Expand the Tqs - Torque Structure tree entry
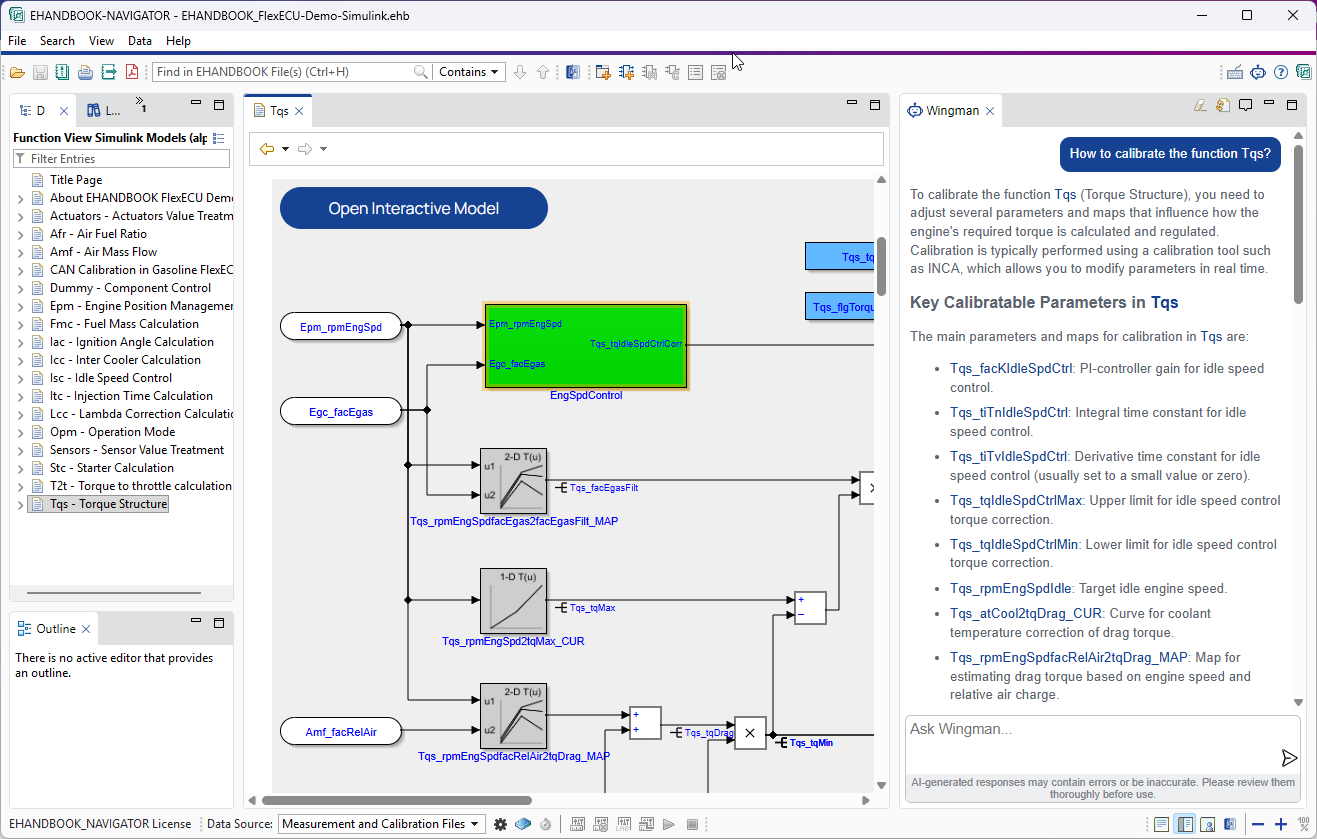 click(x=20, y=505)
